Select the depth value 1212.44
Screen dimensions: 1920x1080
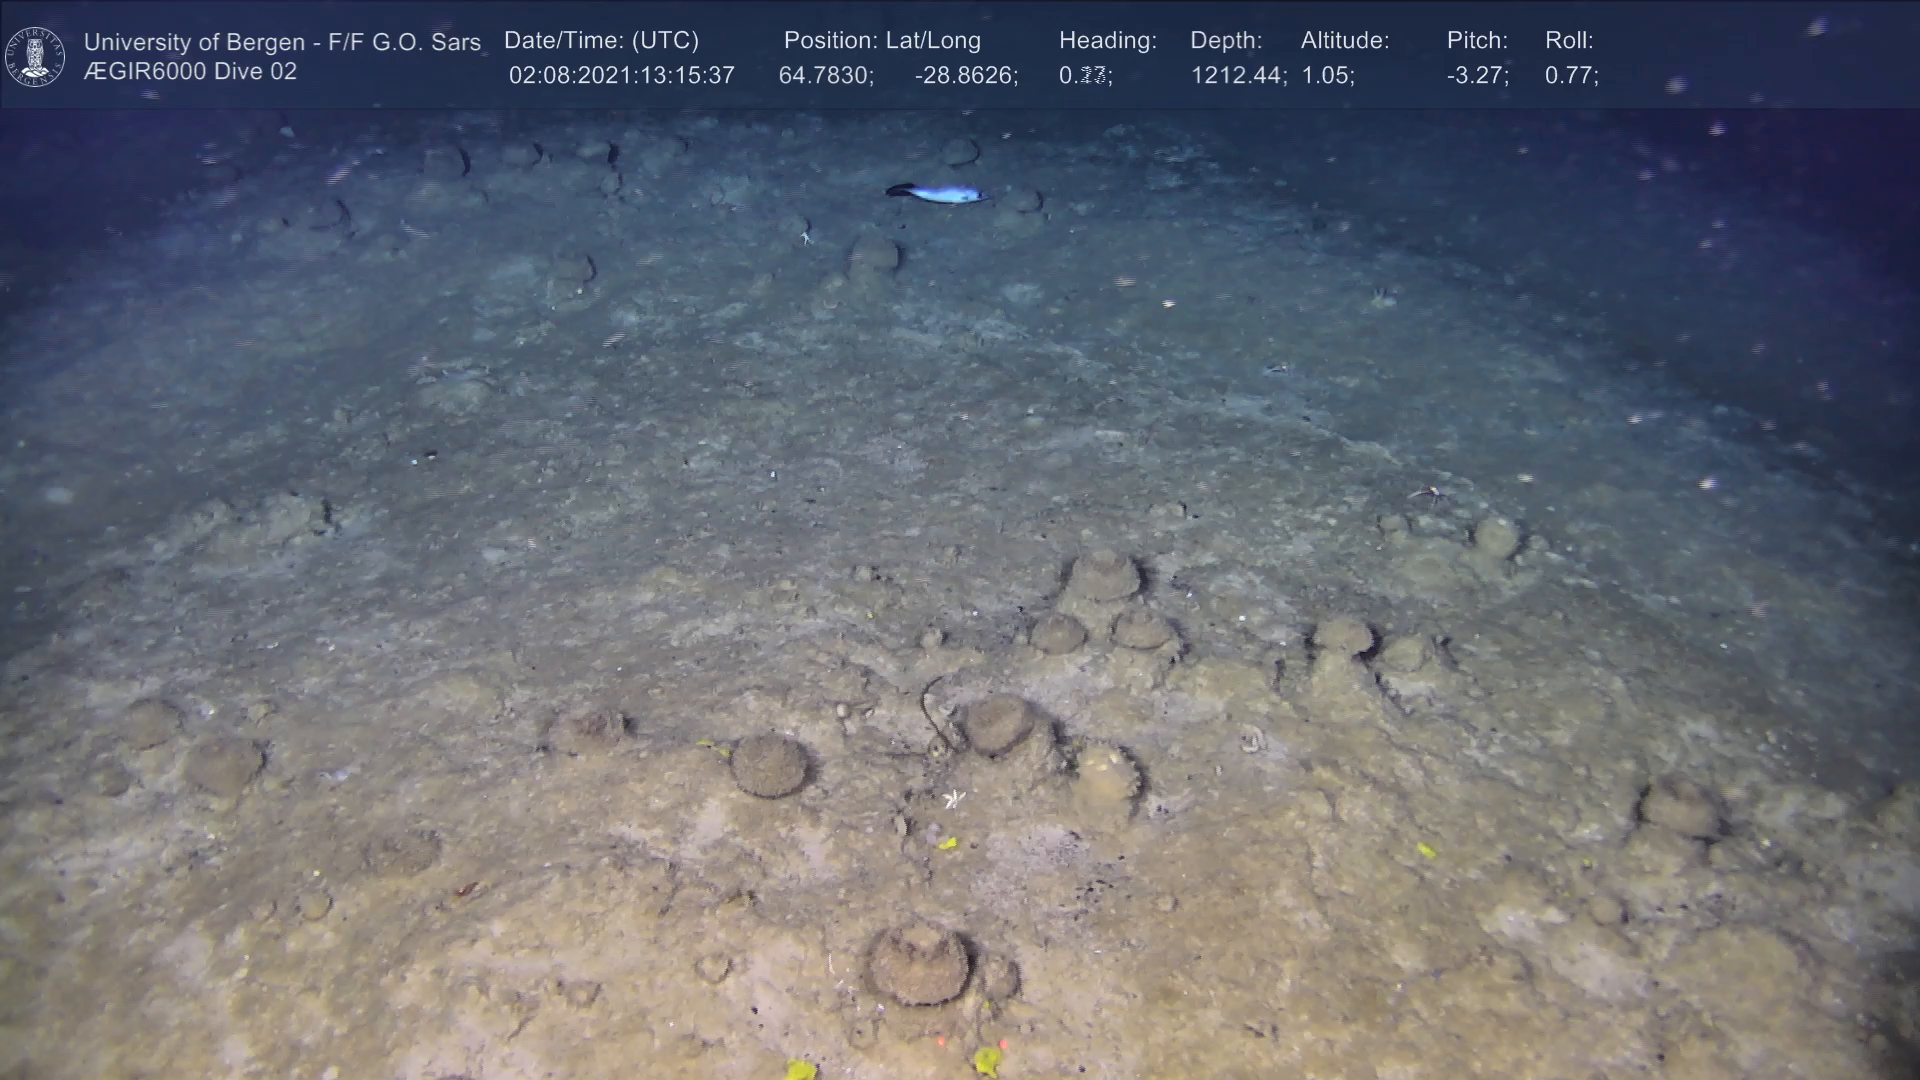(x=1238, y=76)
